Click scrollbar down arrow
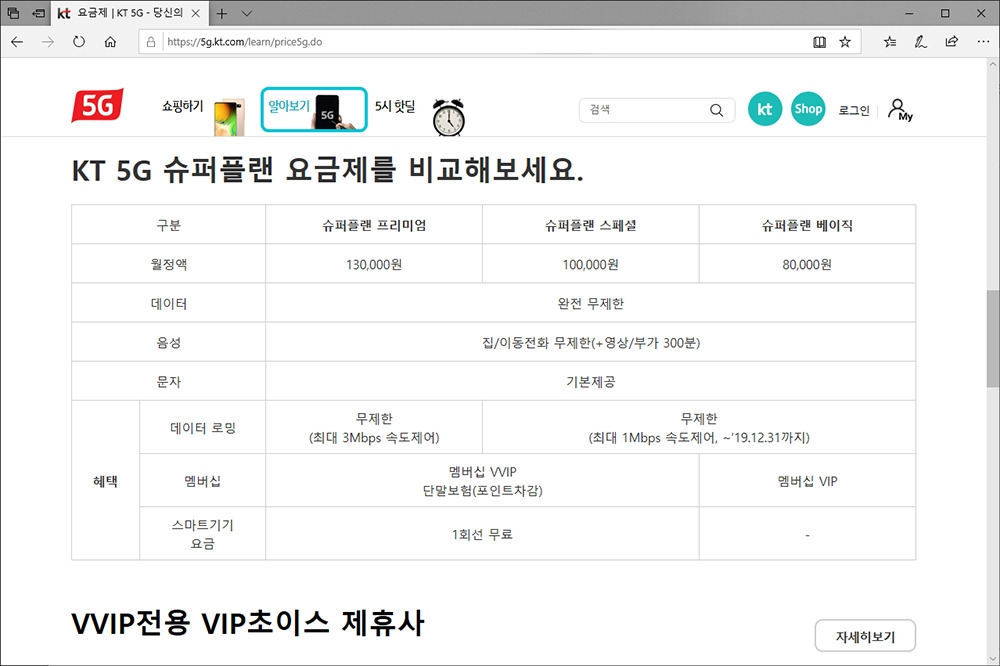Screen dimensions: 1000x666 point(993,659)
